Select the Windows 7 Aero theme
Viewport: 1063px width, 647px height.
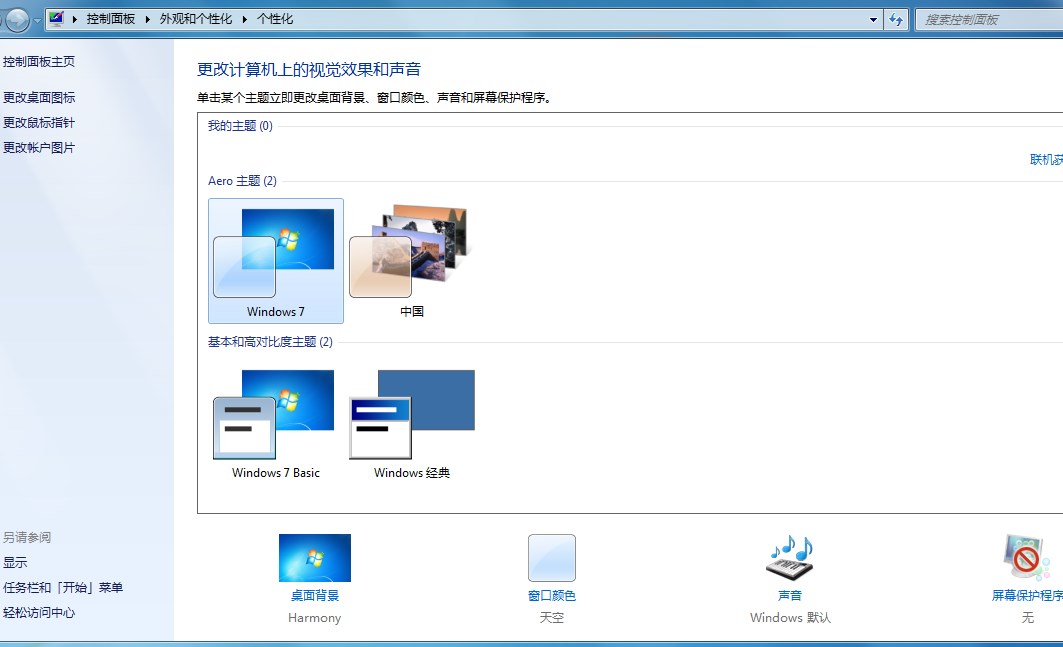point(275,260)
